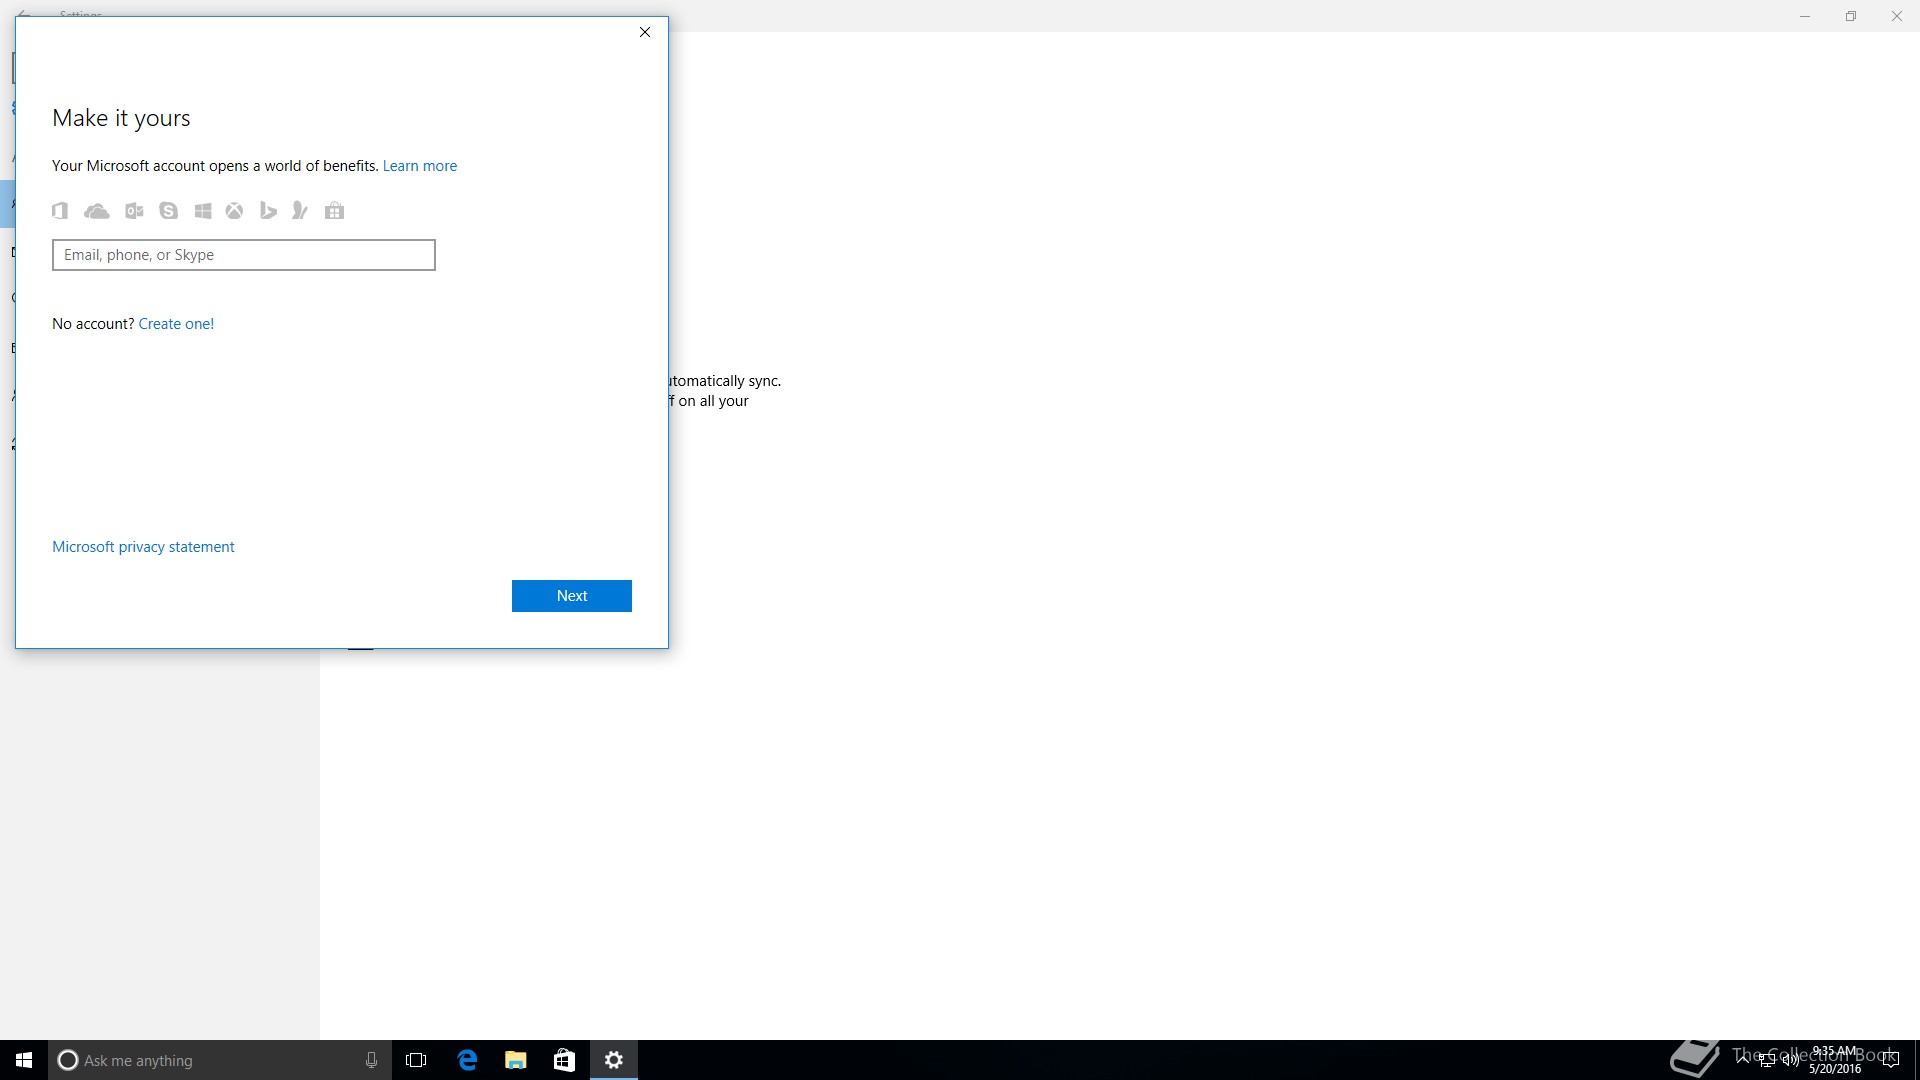The image size is (1920, 1080).
Task: Follow the Create one! link
Action: (x=176, y=324)
